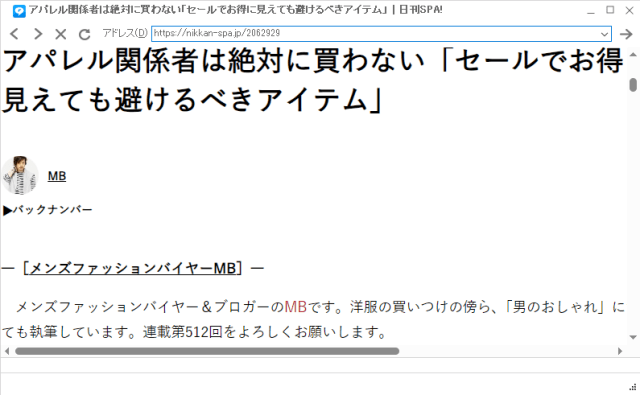Image resolution: width=640 pixels, height=395 pixels.
Task: Go back to the previous page
Action: coord(15,34)
